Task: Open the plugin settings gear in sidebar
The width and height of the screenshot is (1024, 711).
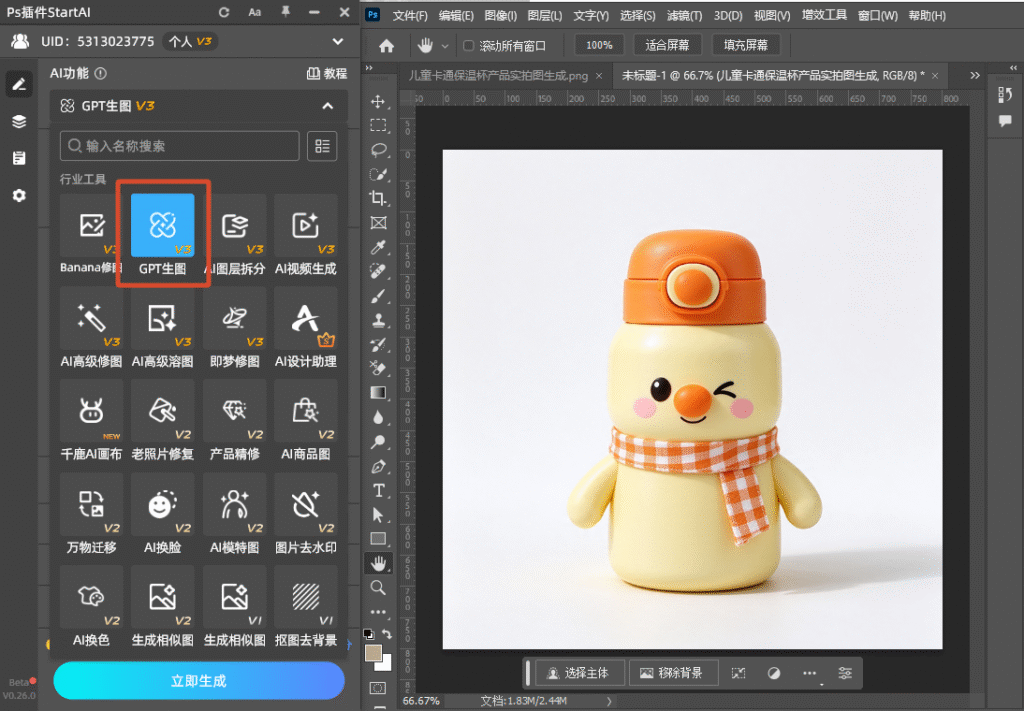Action: [19, 195]
